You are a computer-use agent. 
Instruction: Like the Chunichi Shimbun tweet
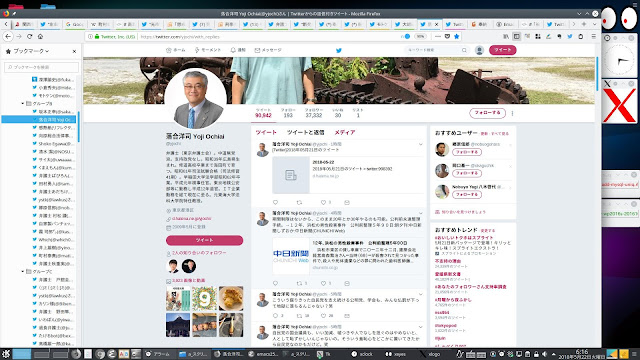click(x=323, y=283)
